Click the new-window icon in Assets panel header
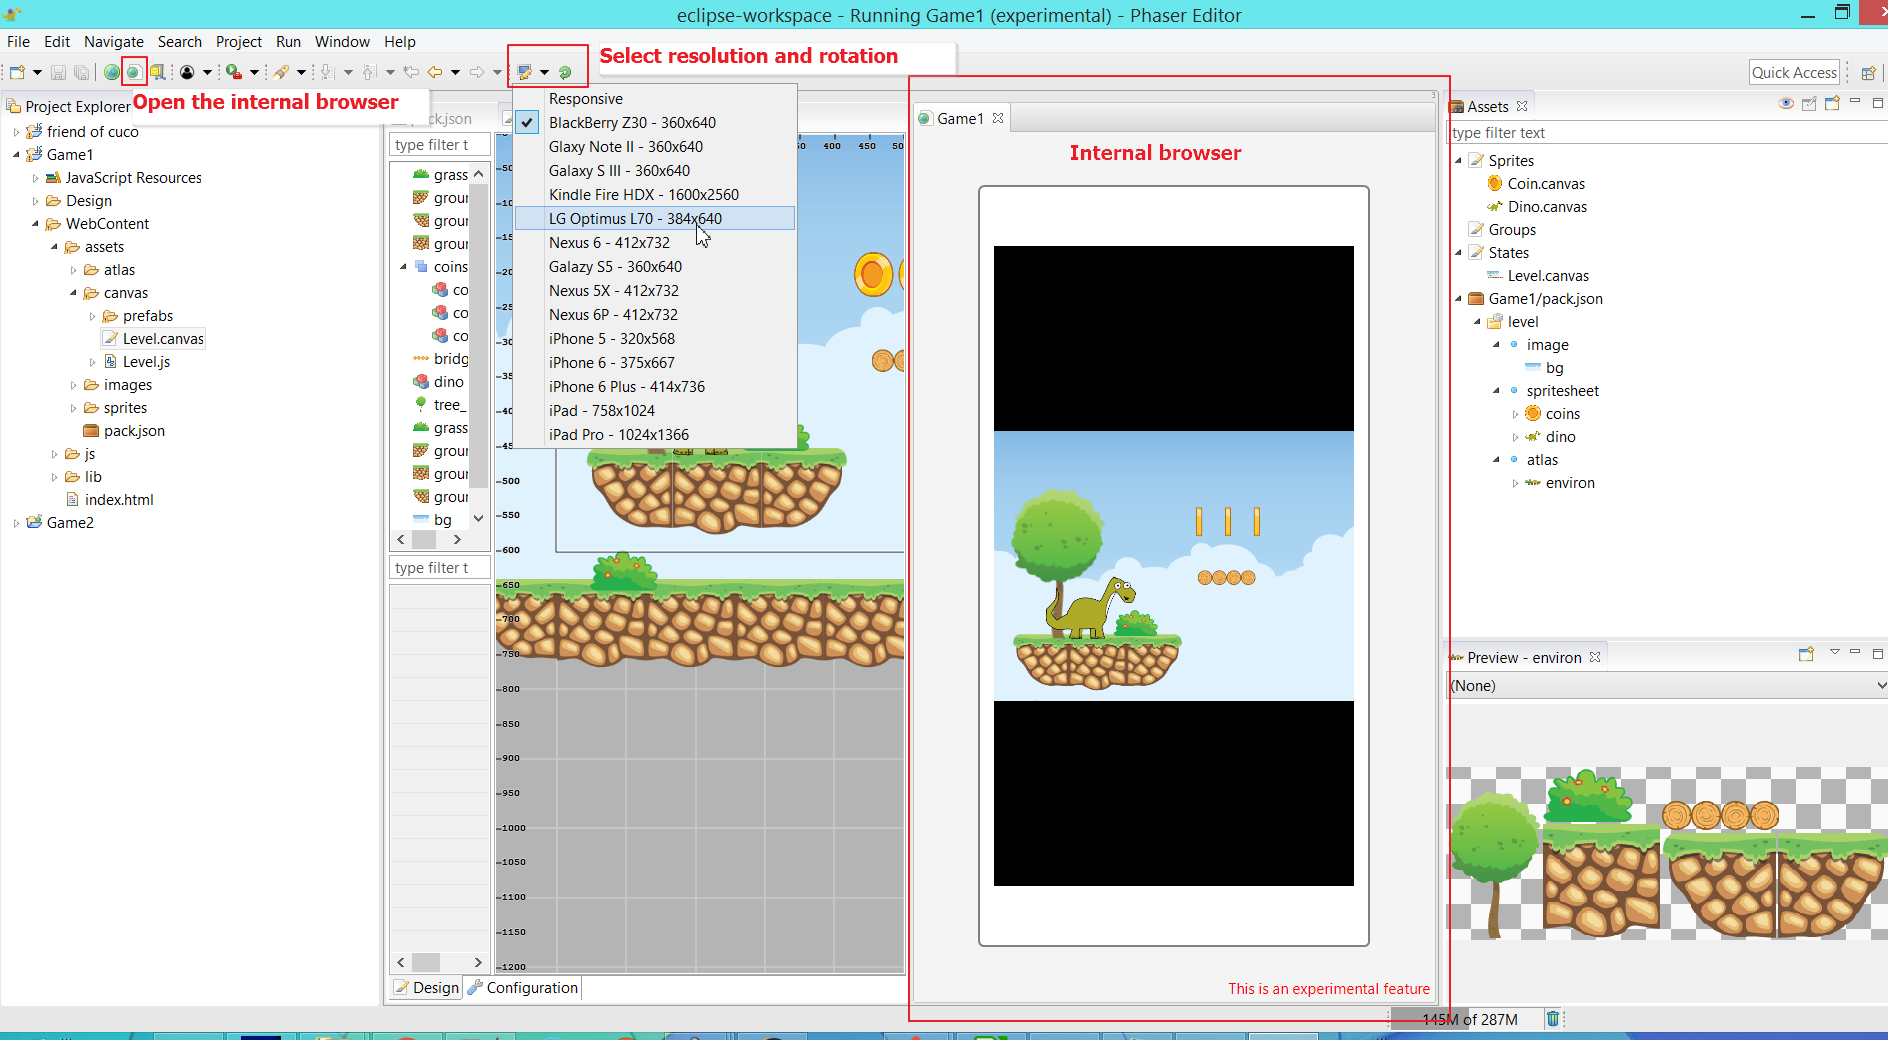 coord(1832,104)
